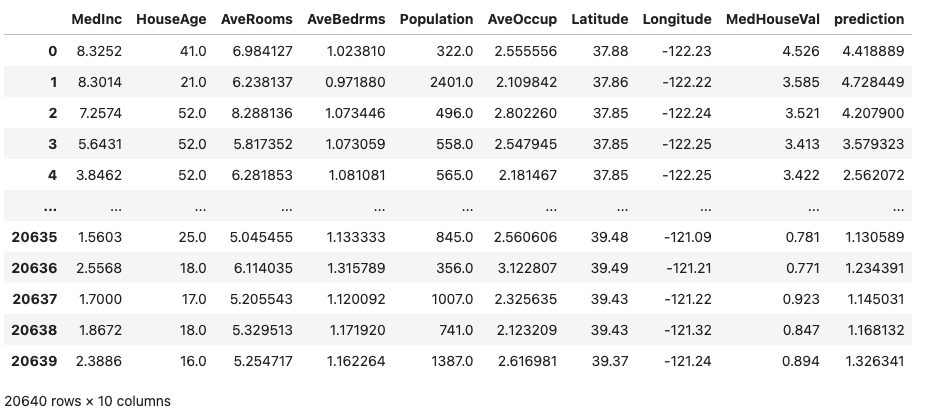
Task: Click the MedInc column header
Action: (x=96, y=19)
